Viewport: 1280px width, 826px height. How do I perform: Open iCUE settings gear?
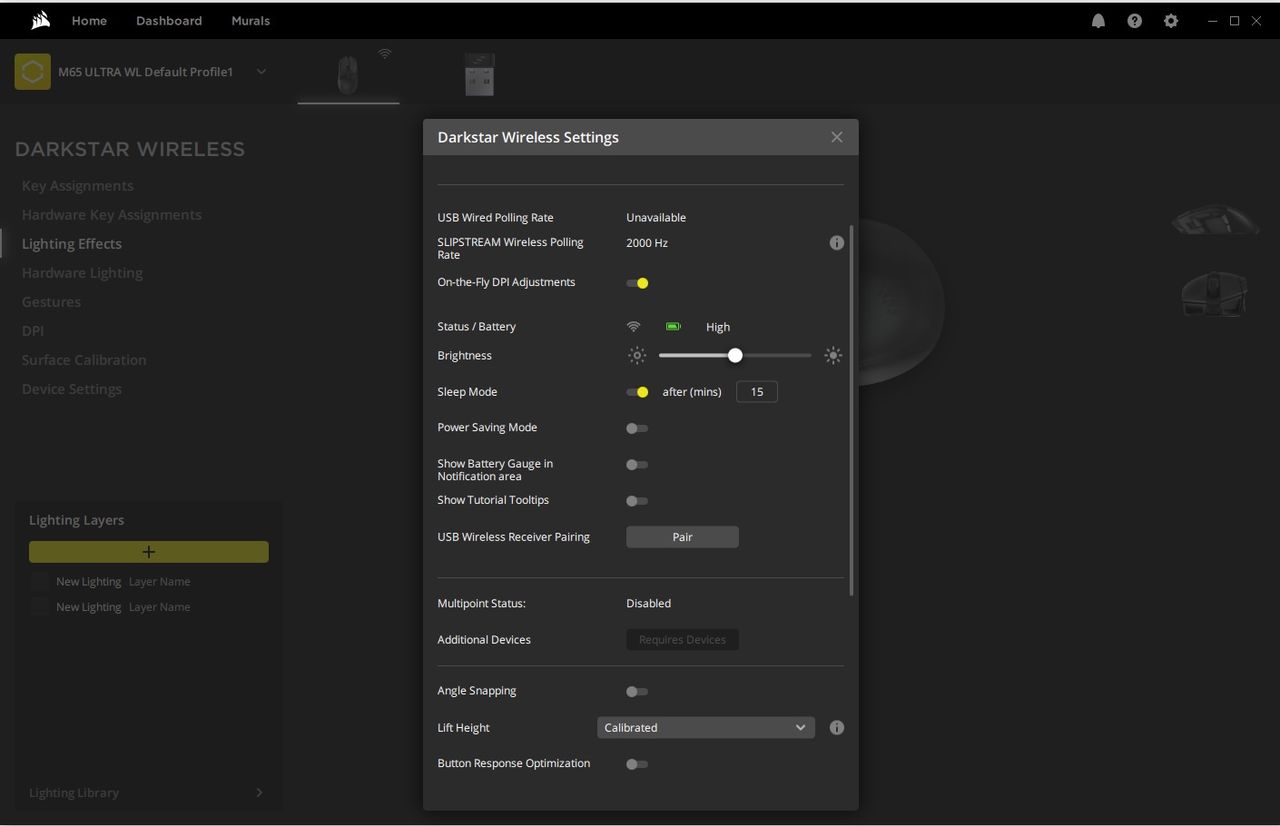coord(1170,20)
